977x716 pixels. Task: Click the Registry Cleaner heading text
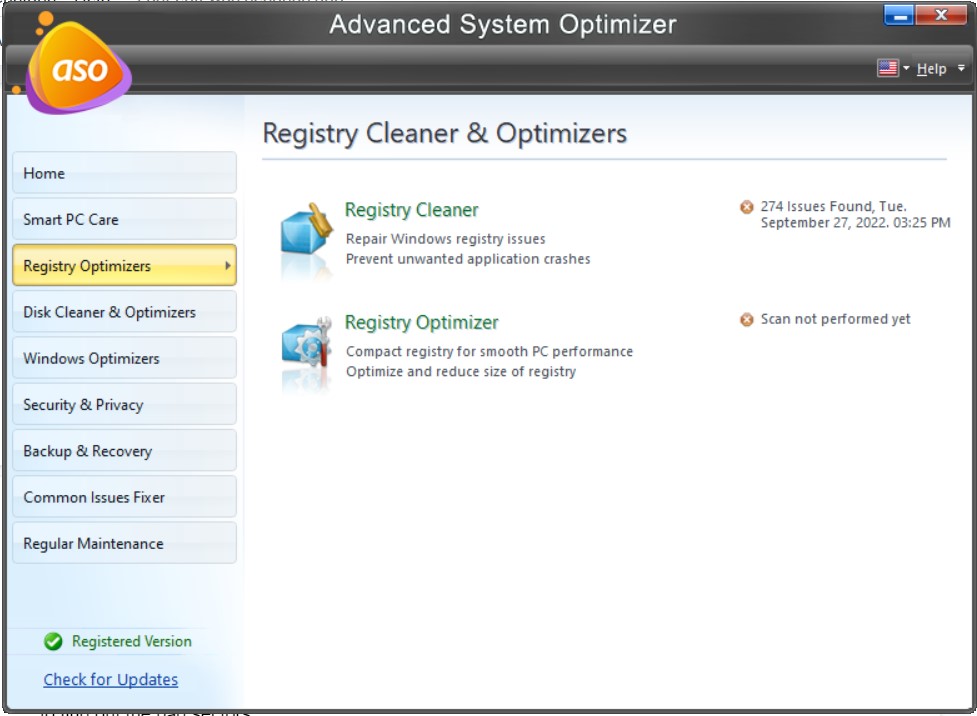point(411,210)
